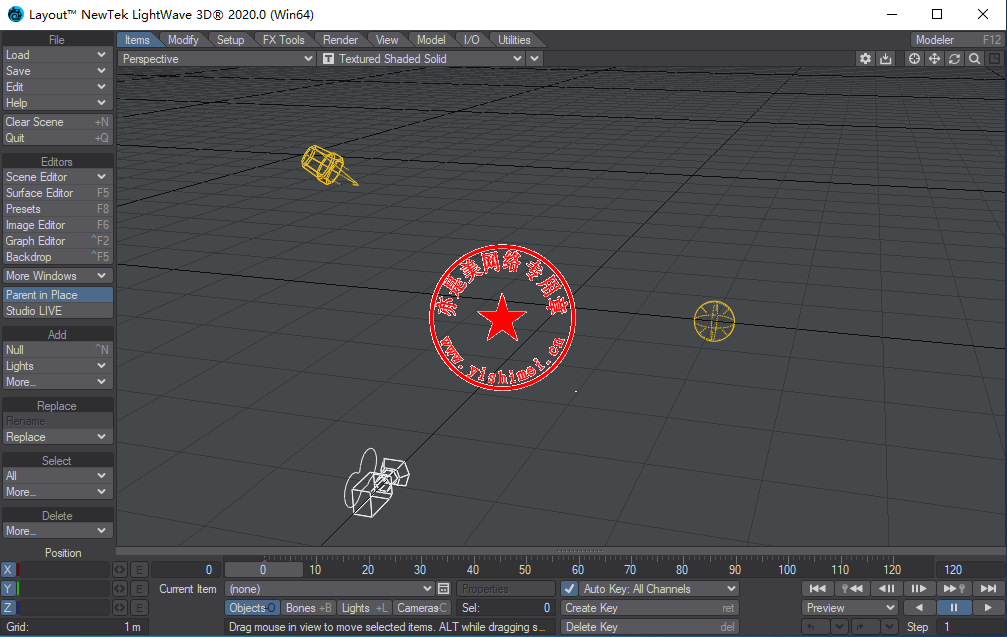
Task: Click the viewport center target icon
Action: click(914, 58)
